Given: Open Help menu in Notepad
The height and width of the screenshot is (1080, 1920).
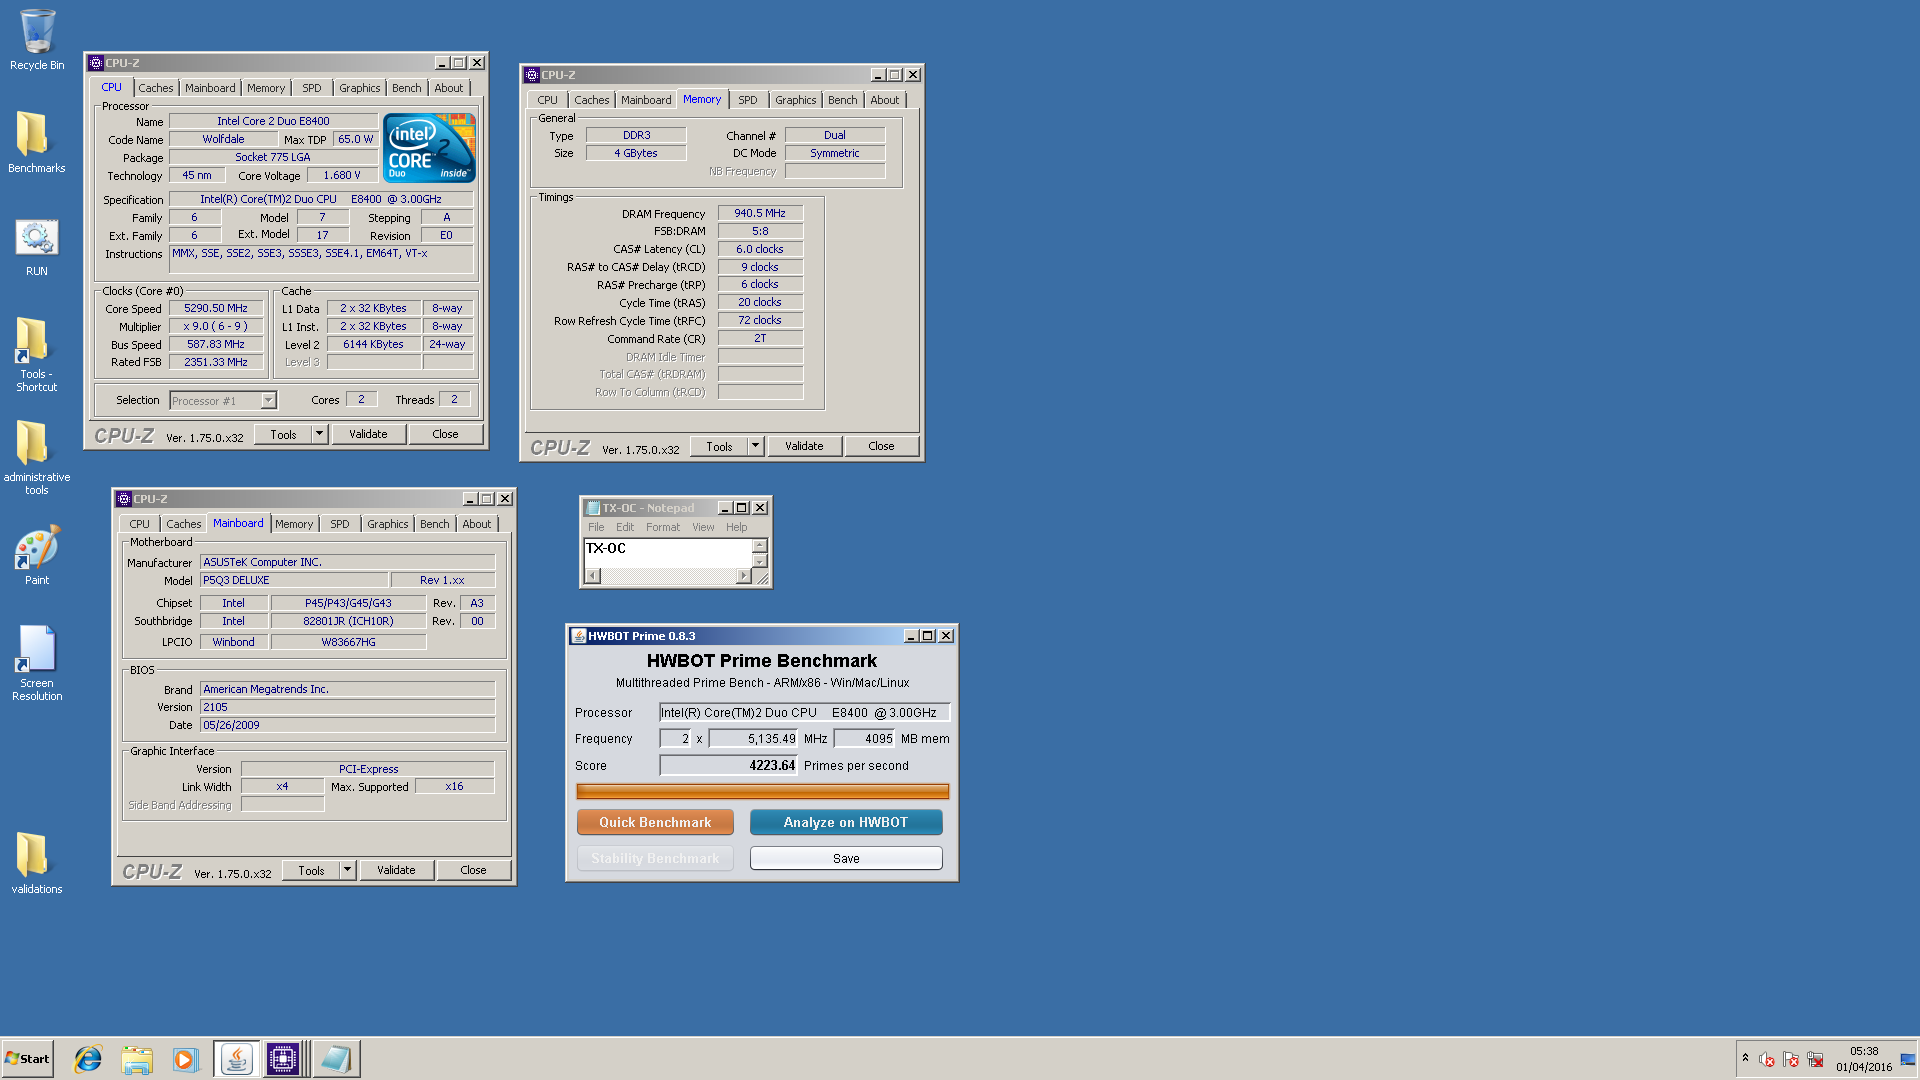Looking at the screenshot, I should (737, 527).
